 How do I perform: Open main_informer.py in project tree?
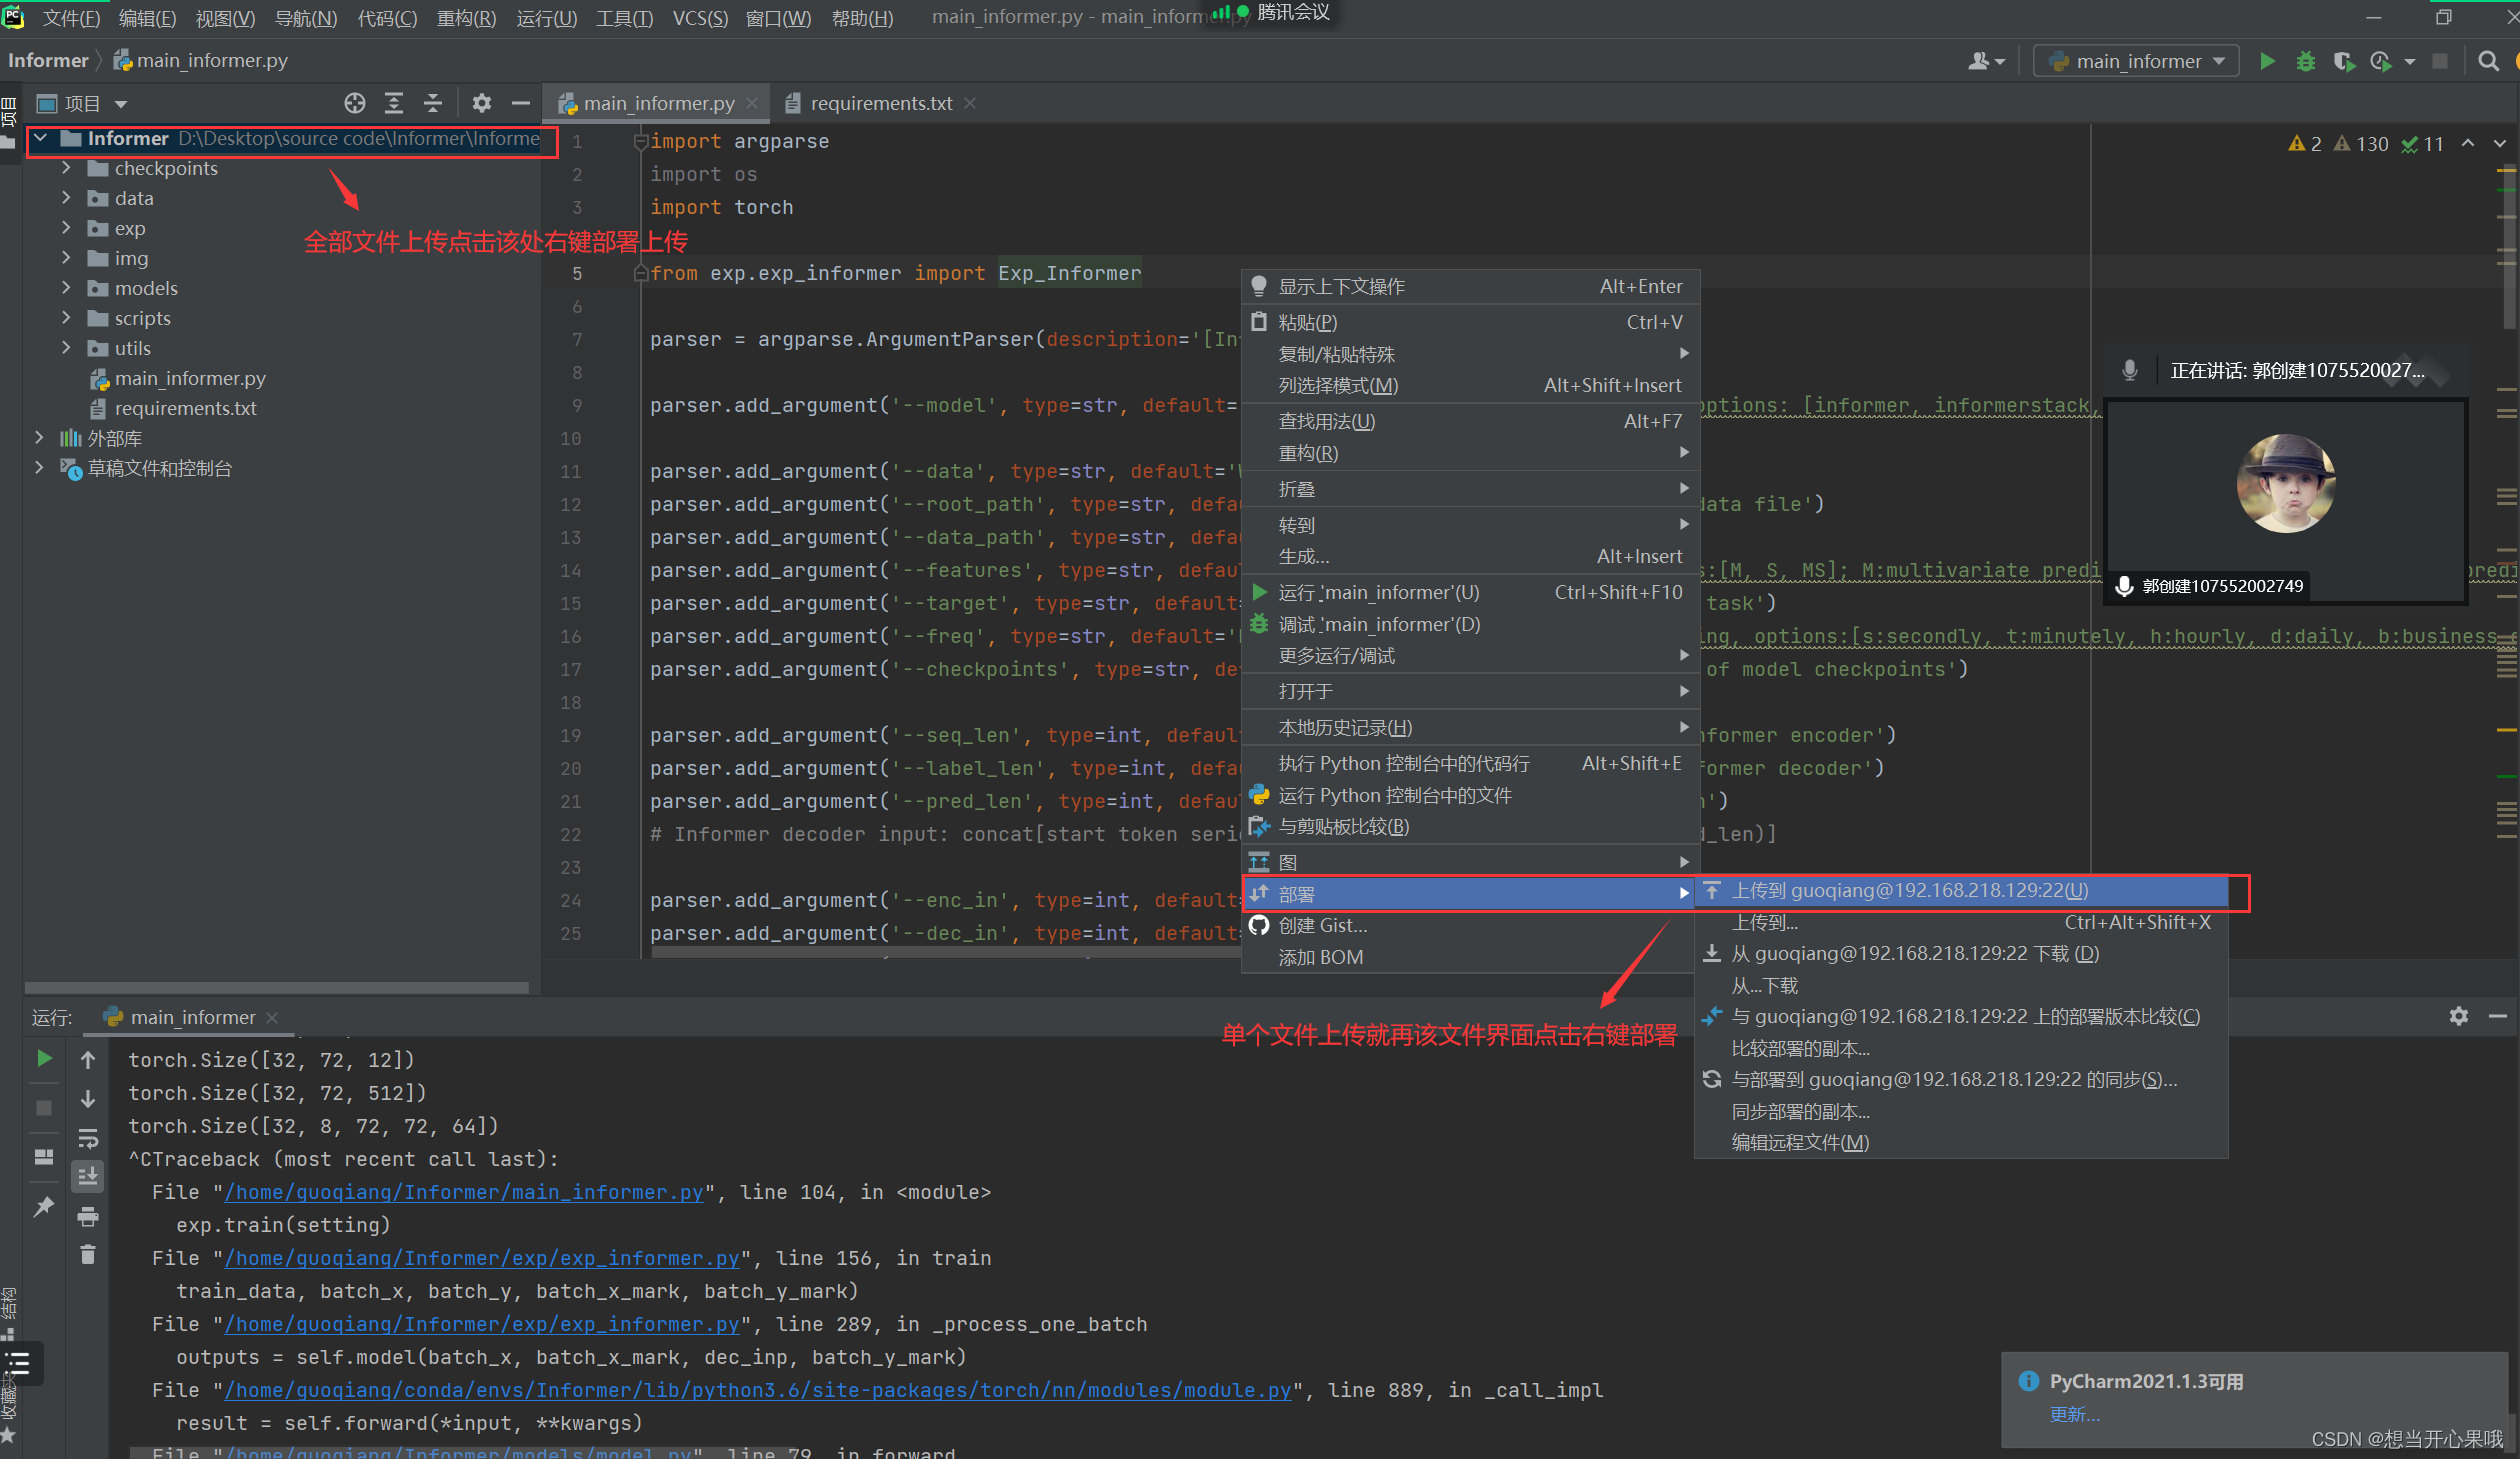[189, 378]
